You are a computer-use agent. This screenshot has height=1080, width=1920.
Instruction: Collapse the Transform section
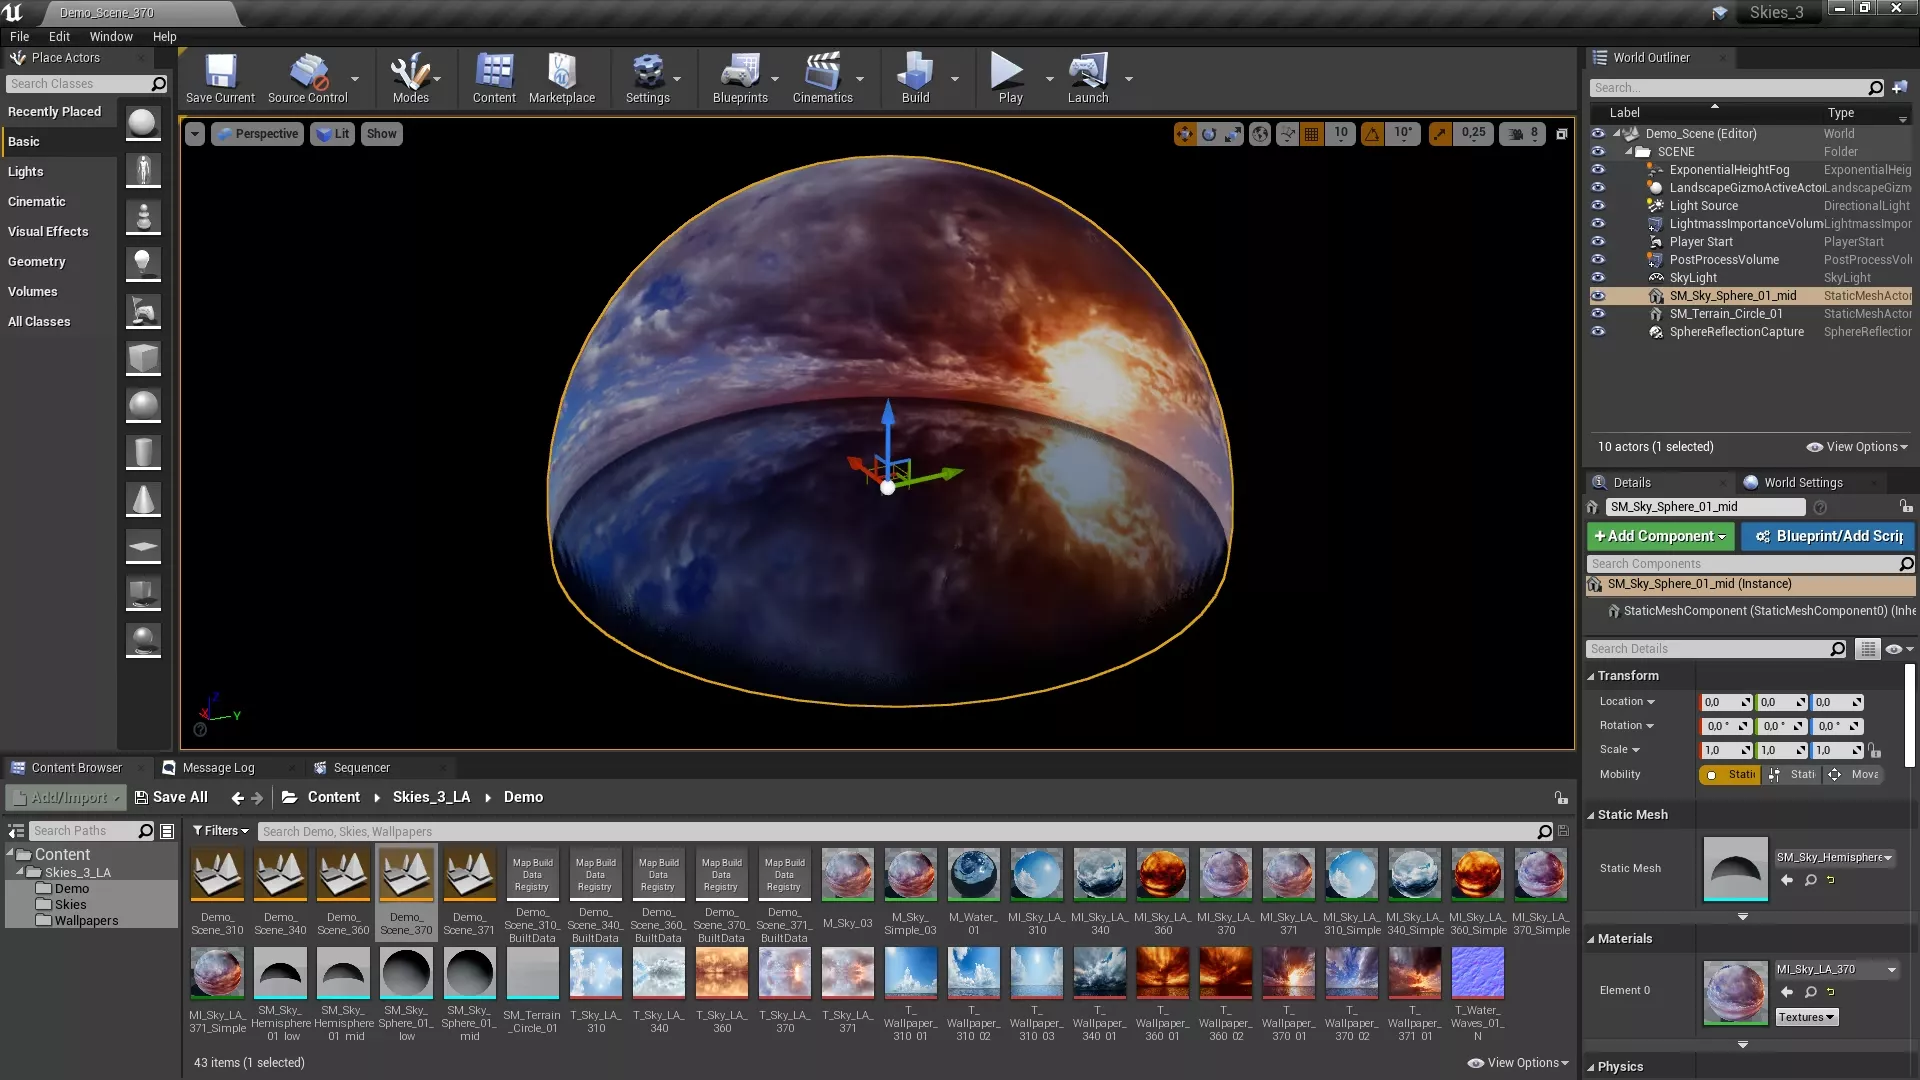pos(1627,676)
